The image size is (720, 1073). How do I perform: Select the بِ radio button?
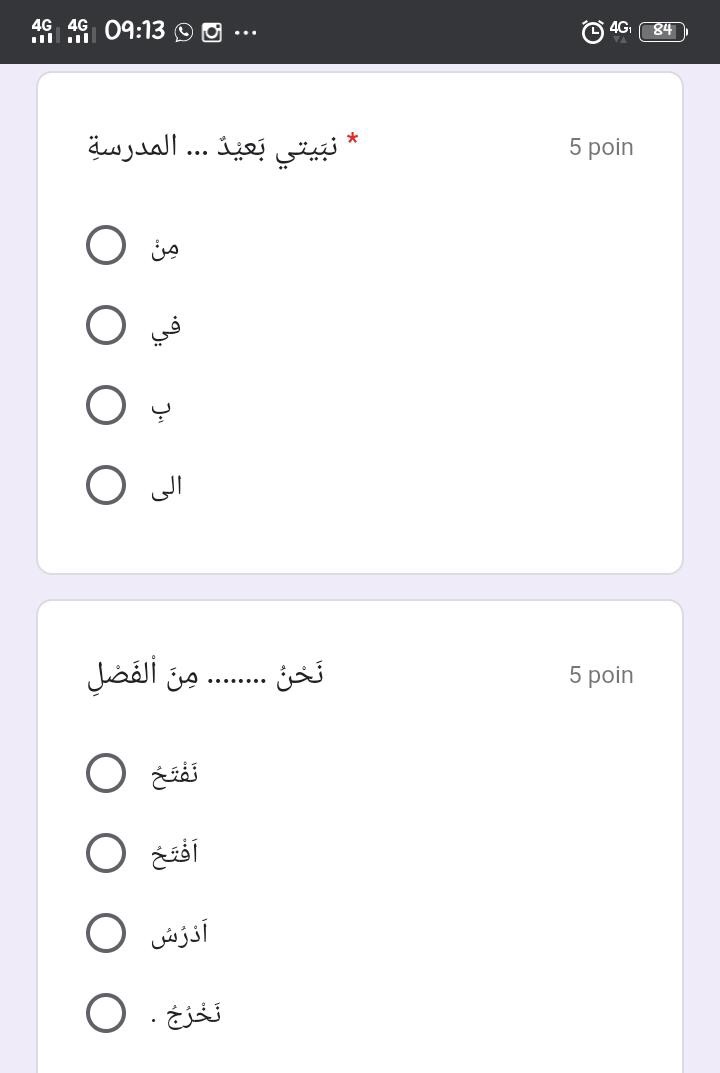click(106, 405)
